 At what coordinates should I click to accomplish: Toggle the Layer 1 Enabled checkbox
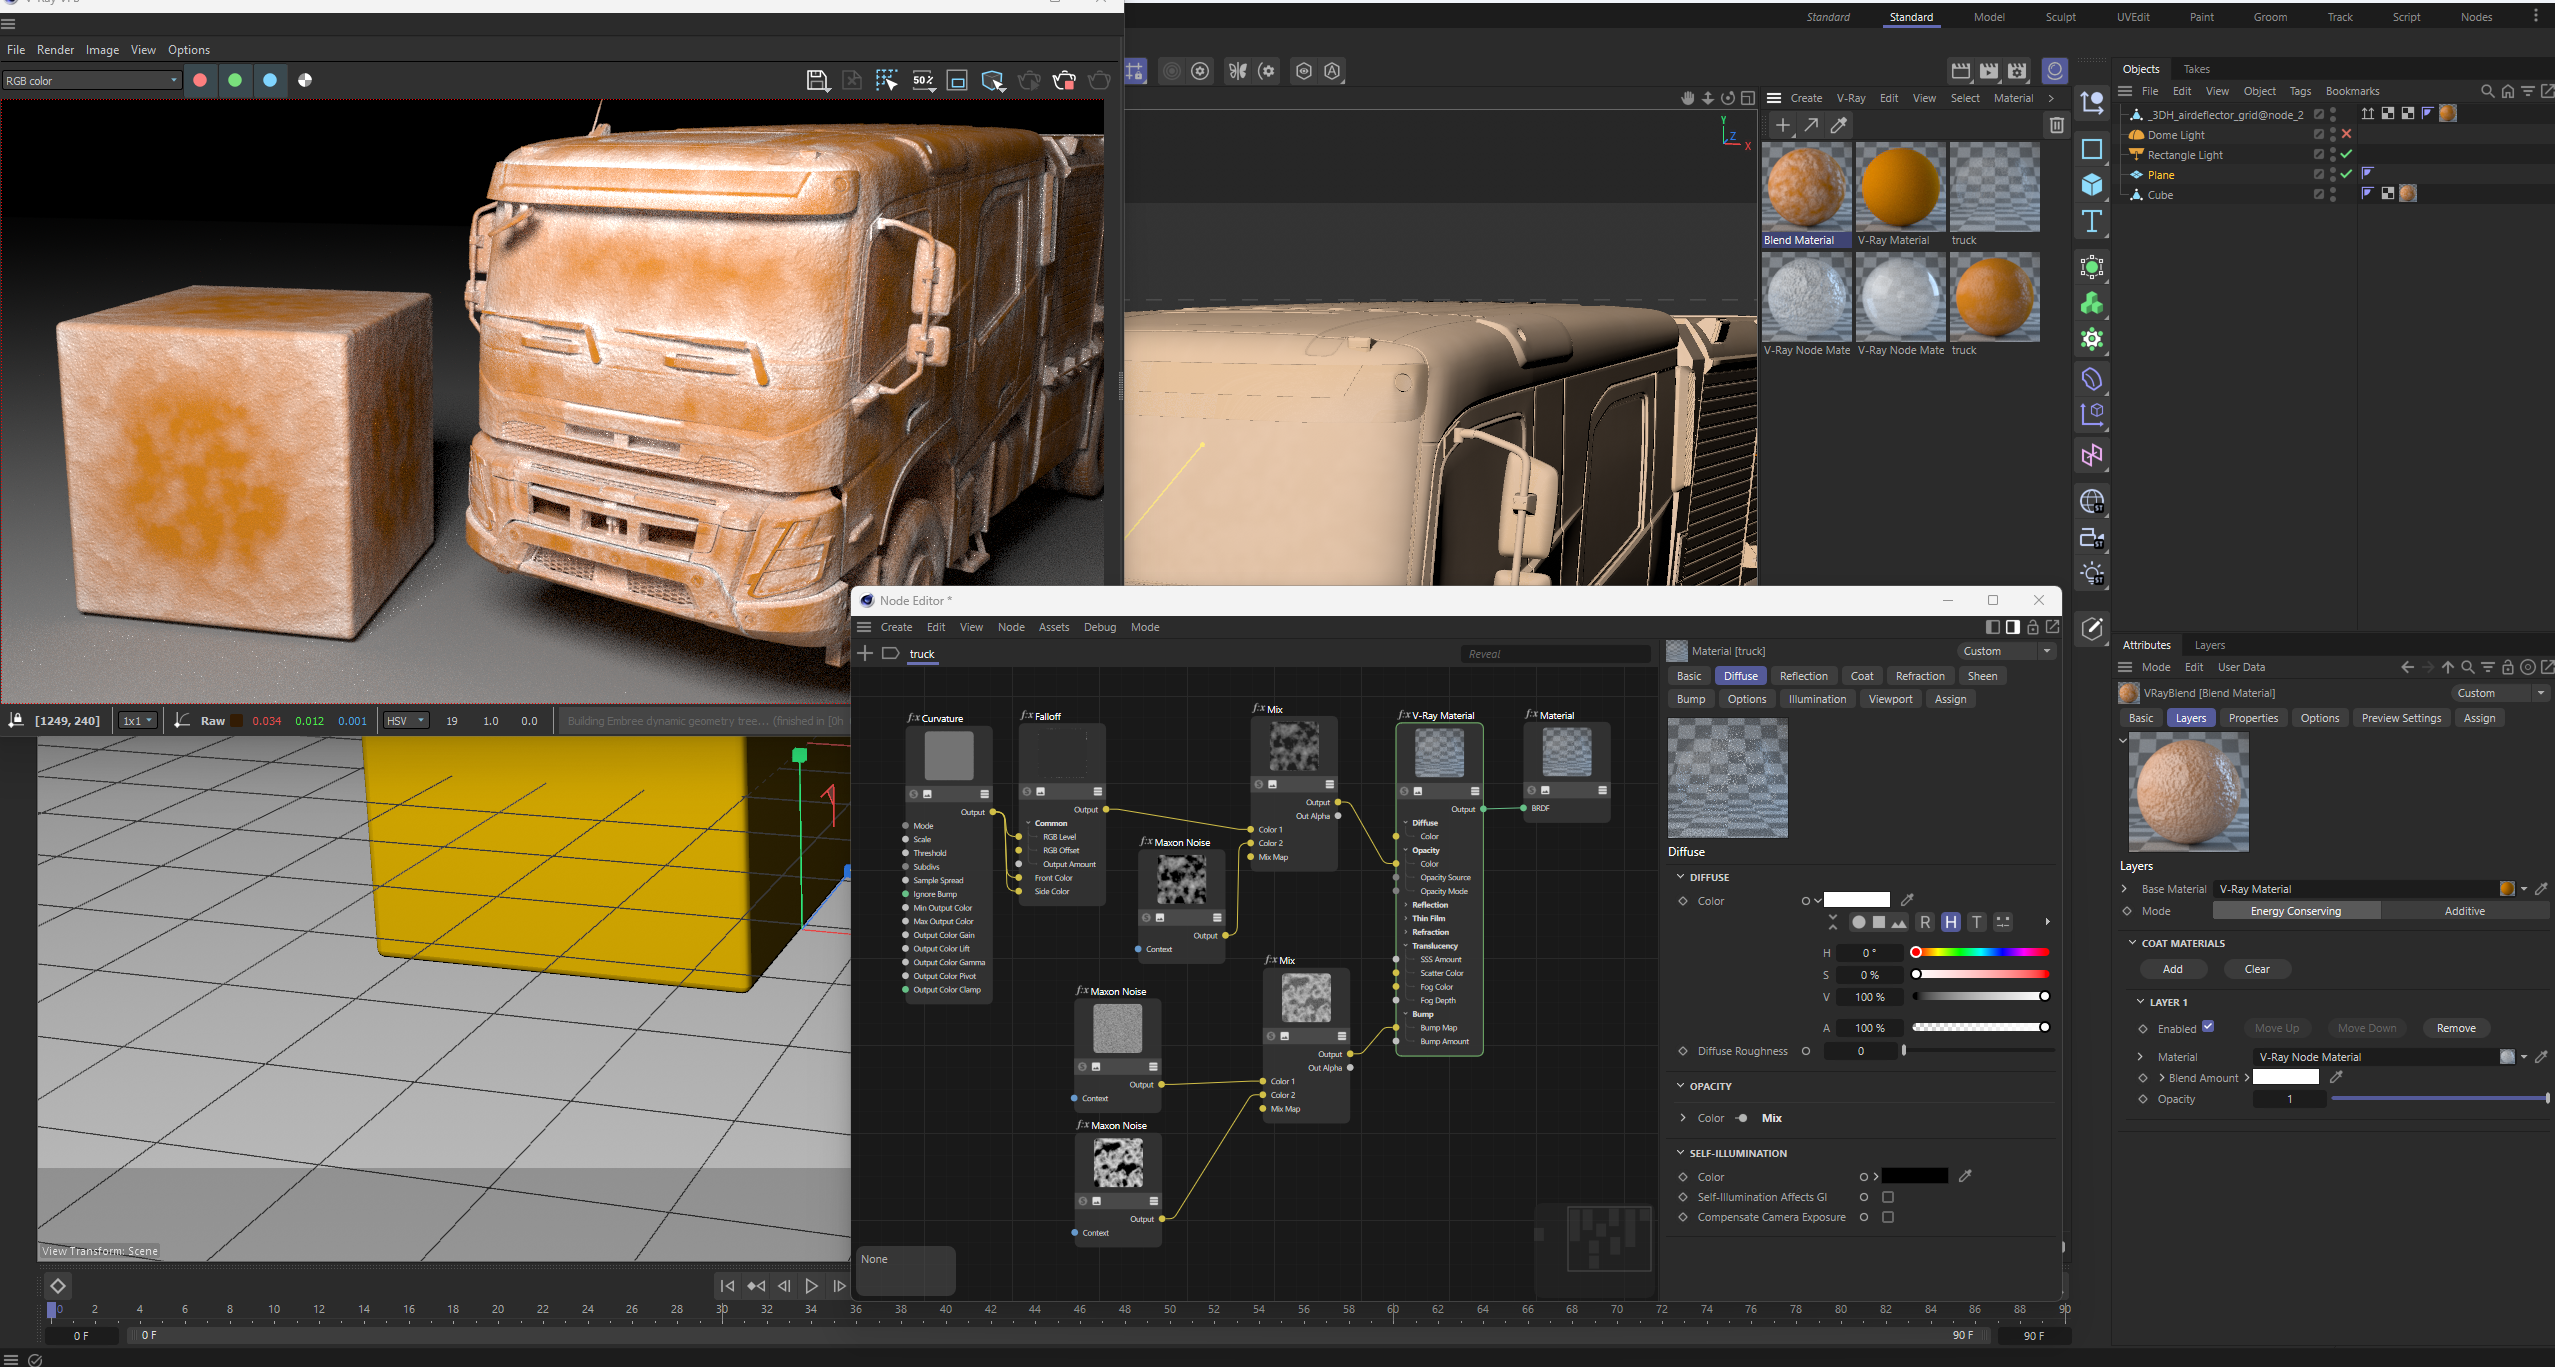pos(2208,1026)
